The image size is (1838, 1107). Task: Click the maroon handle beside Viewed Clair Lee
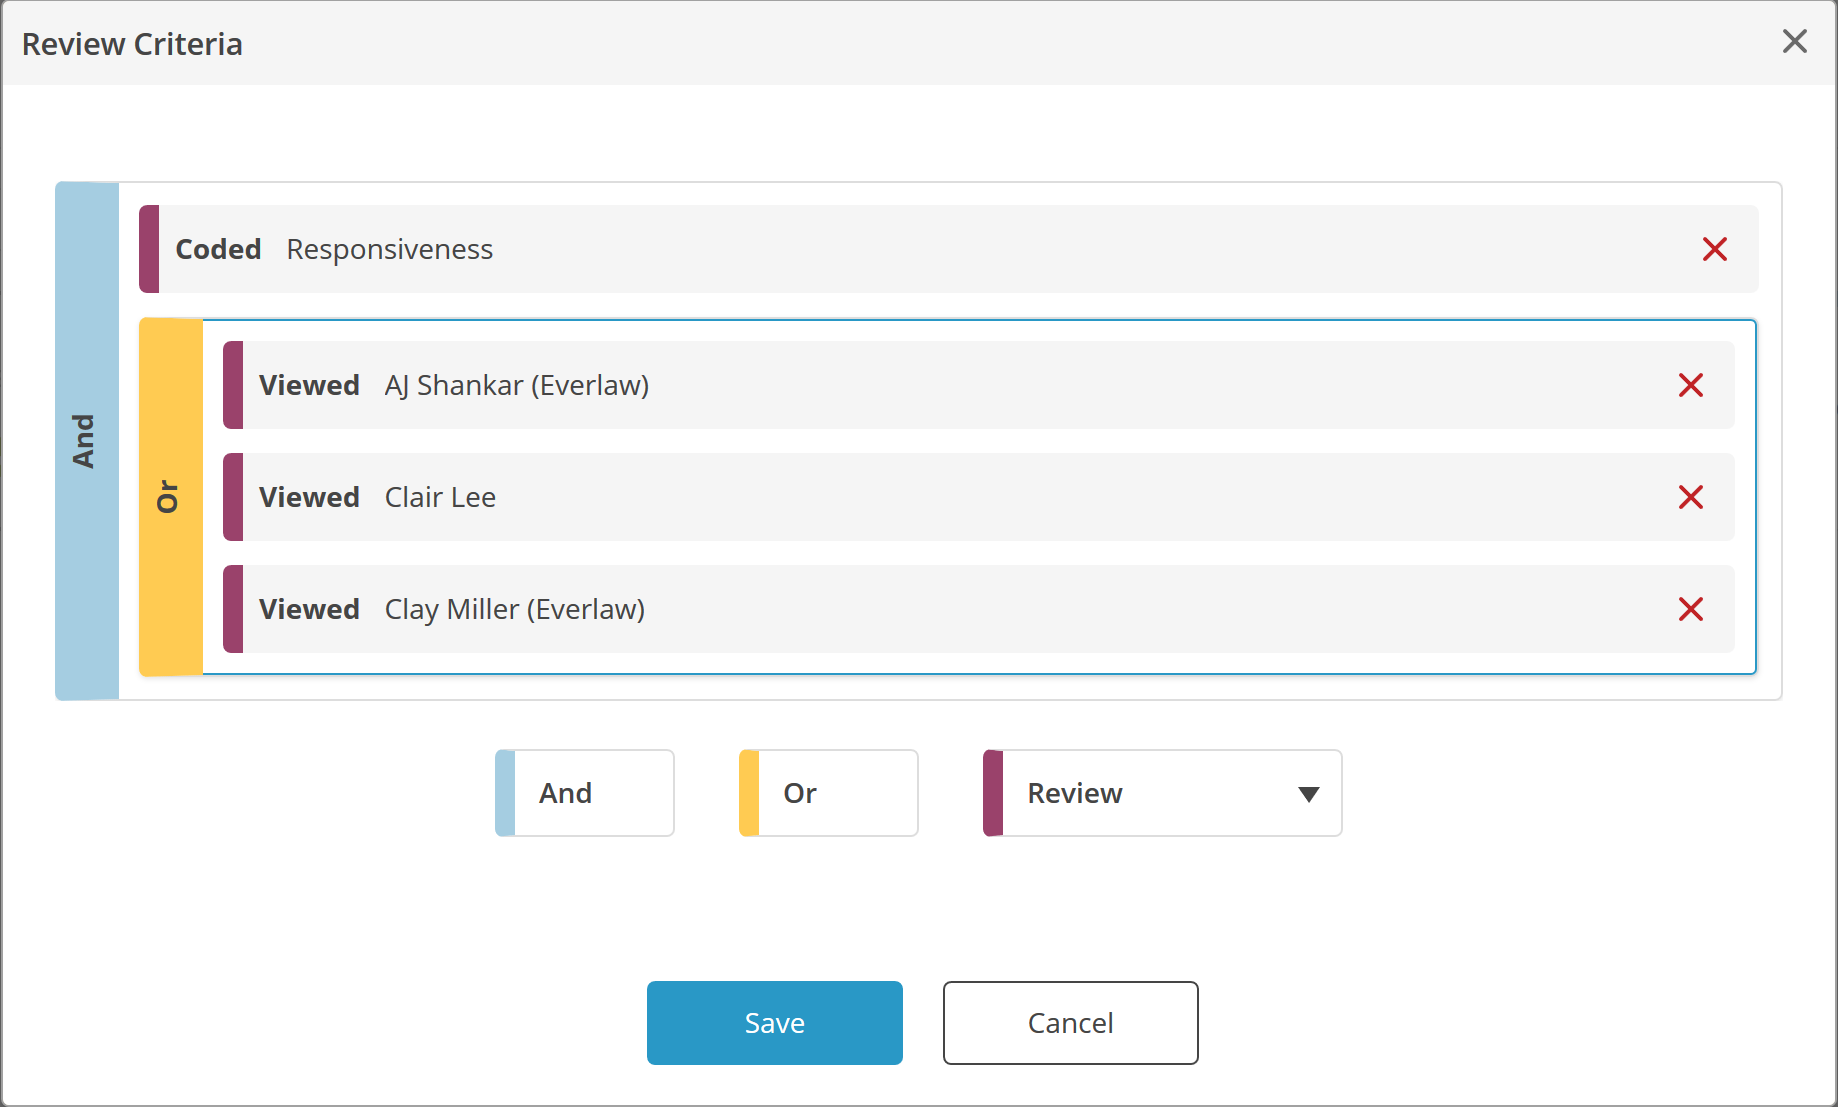231,497
